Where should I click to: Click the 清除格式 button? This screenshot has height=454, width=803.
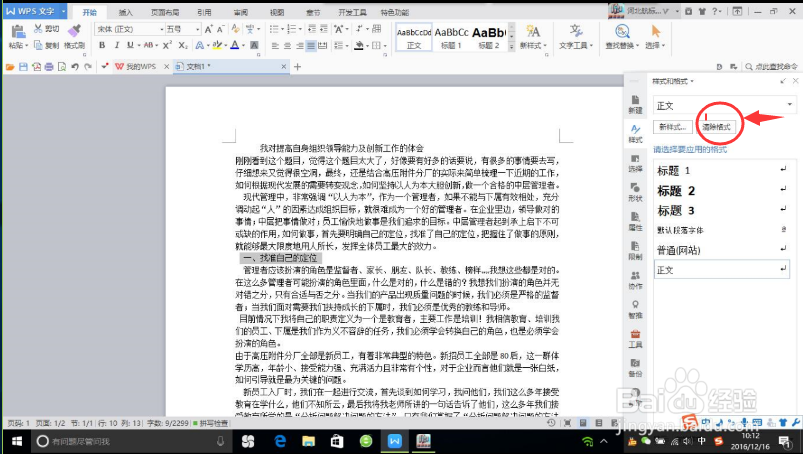(x=716, y=127)
